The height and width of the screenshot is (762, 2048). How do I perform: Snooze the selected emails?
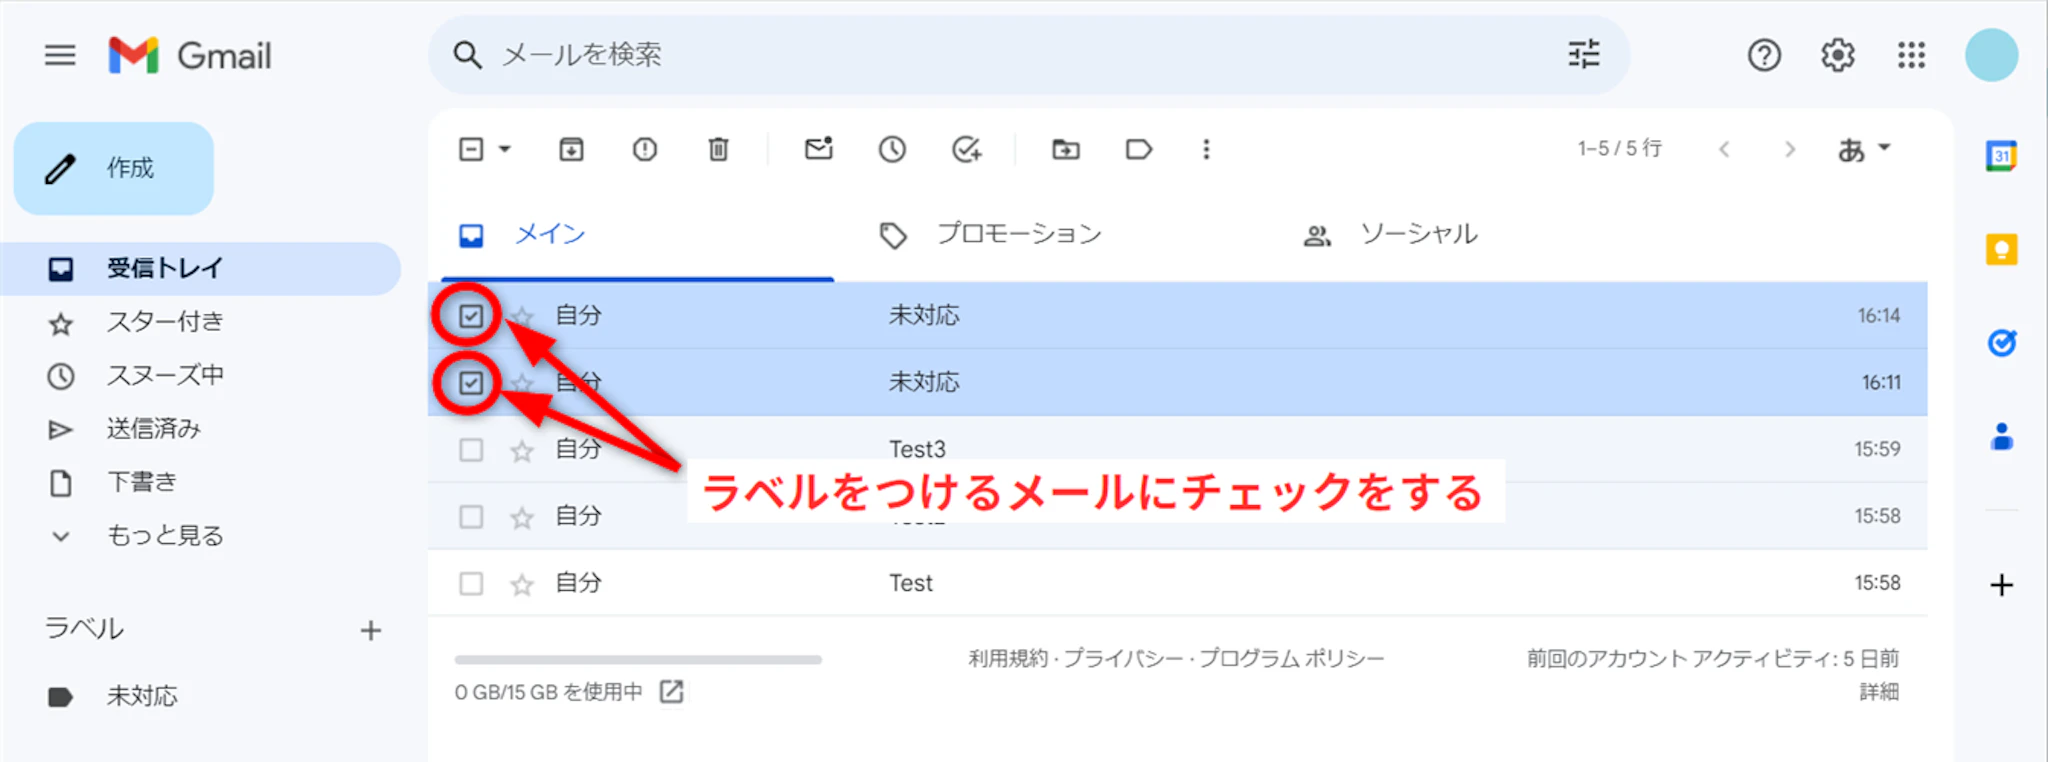(x=892, y=150)
